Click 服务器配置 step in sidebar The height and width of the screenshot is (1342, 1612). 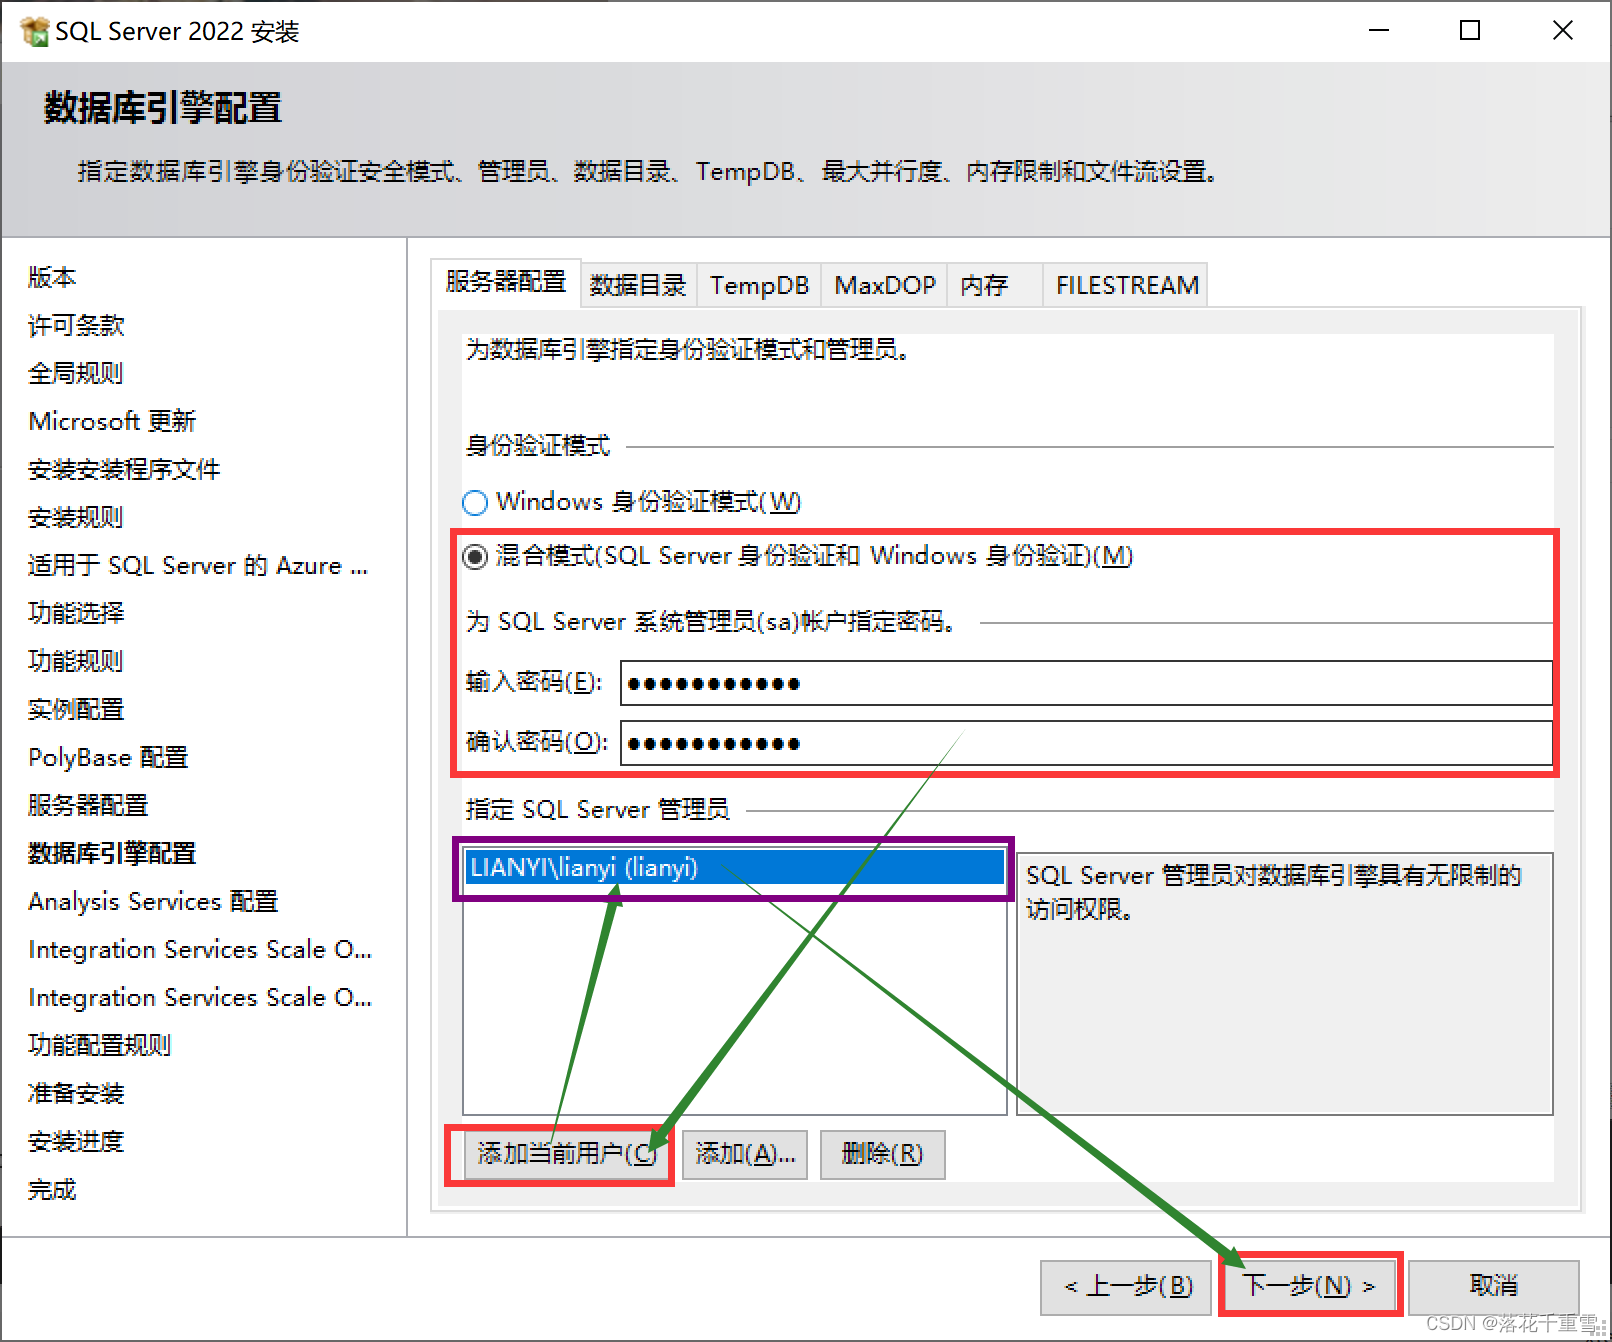pyautogui.click(x=88, y=805)
